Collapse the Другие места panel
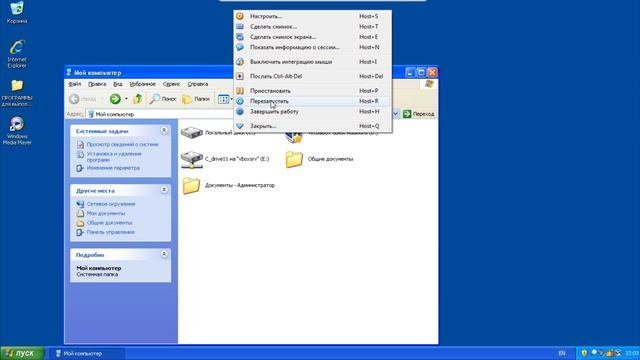Viewport: 640px width, 360px height. (164, 190)
